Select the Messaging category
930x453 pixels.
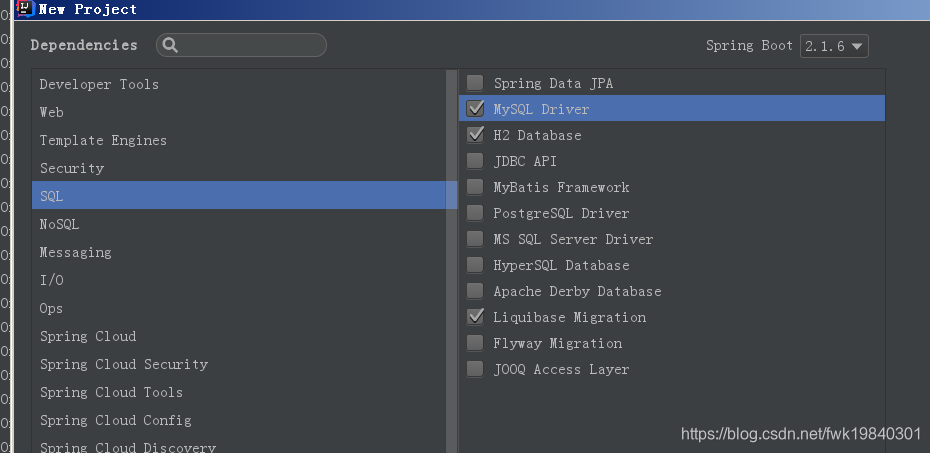[x=239, y=252]
